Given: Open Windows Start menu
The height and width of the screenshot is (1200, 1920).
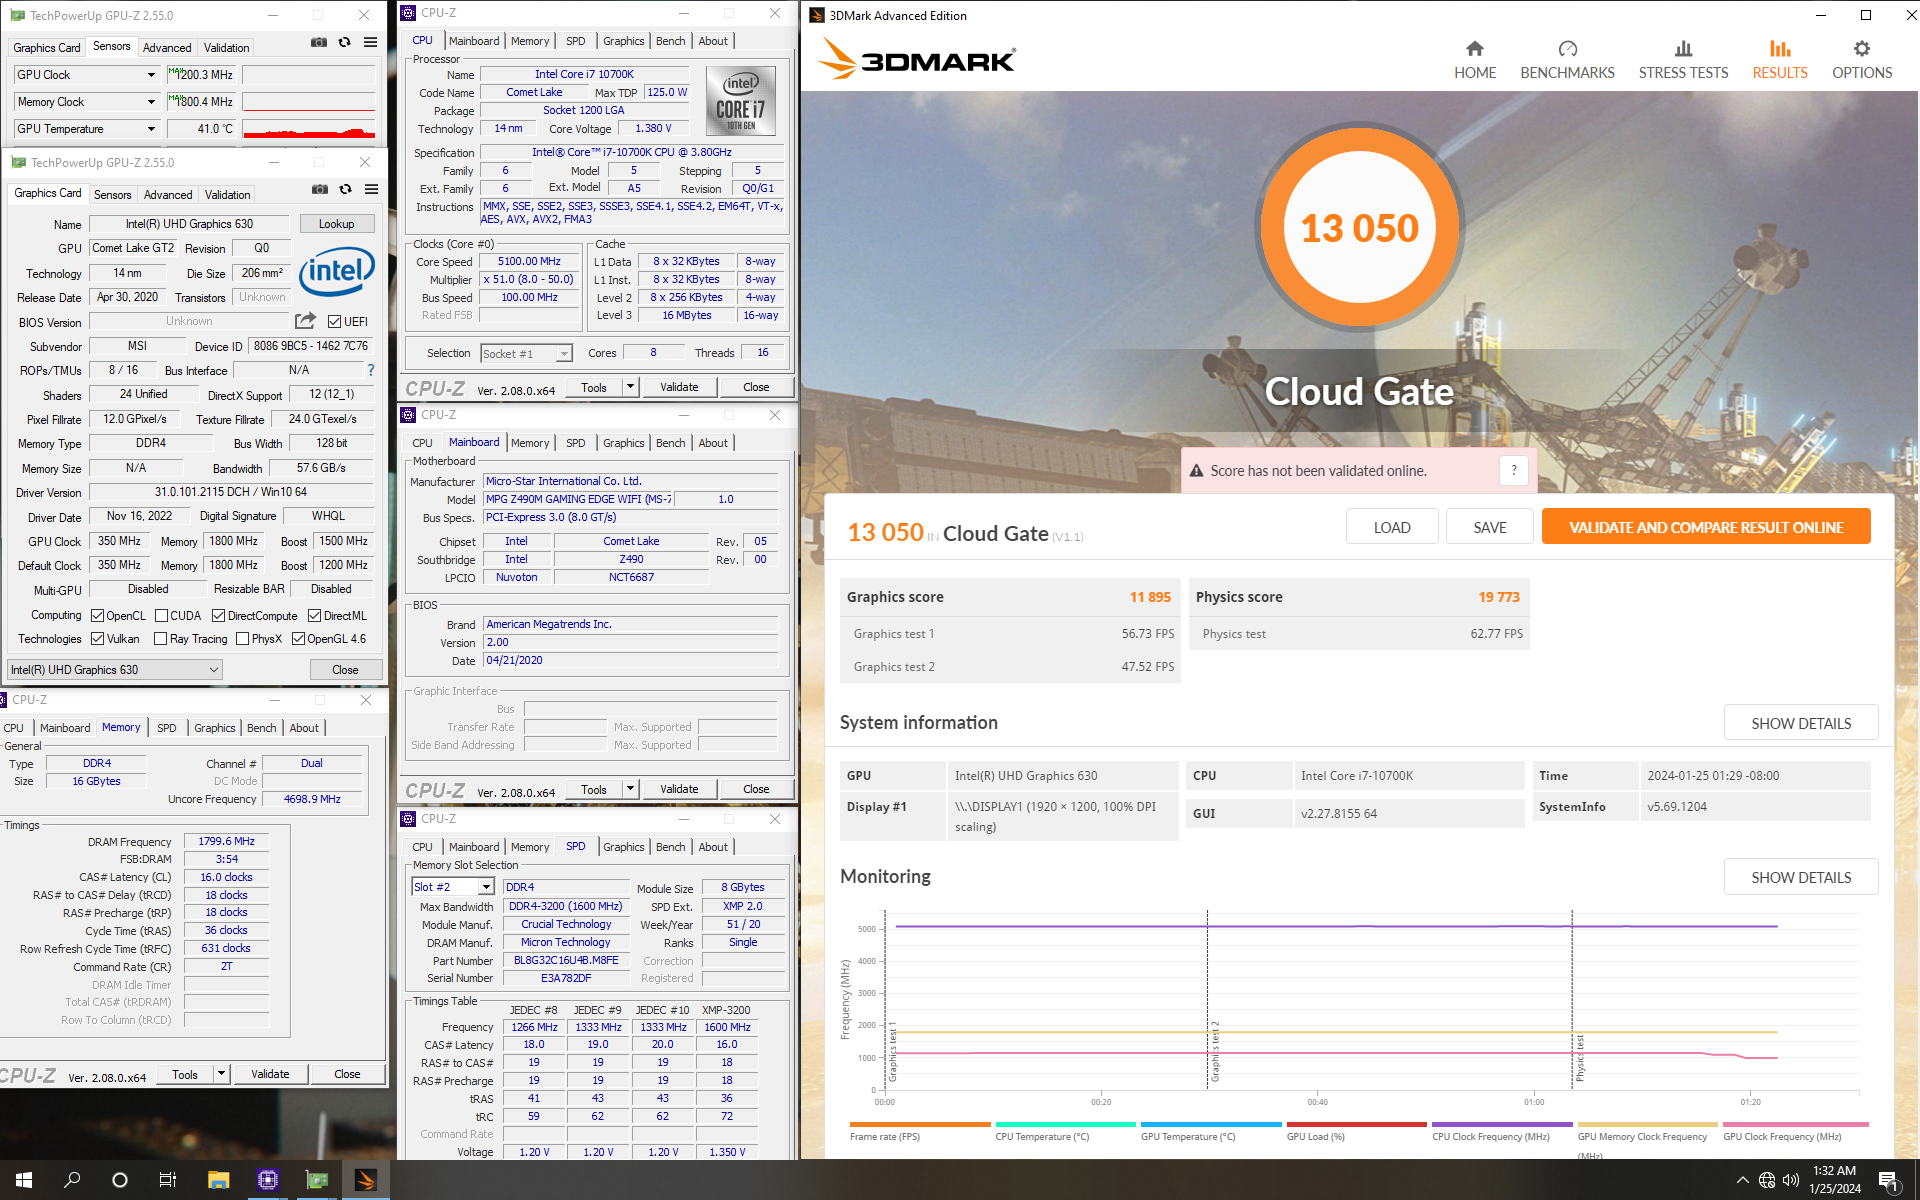Looking at the screenshot, I should tap(24, 1180).
